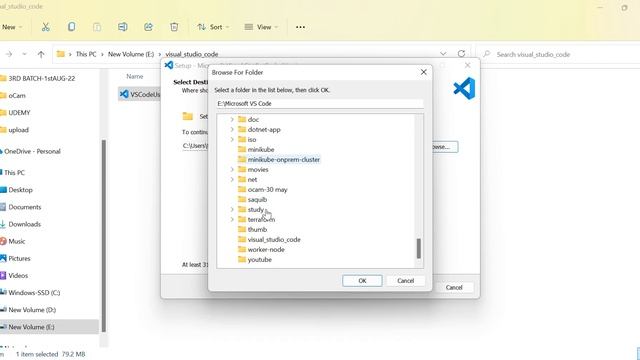Expand the iso folder node
Screen dimensions: 640x360
[232, 140]
